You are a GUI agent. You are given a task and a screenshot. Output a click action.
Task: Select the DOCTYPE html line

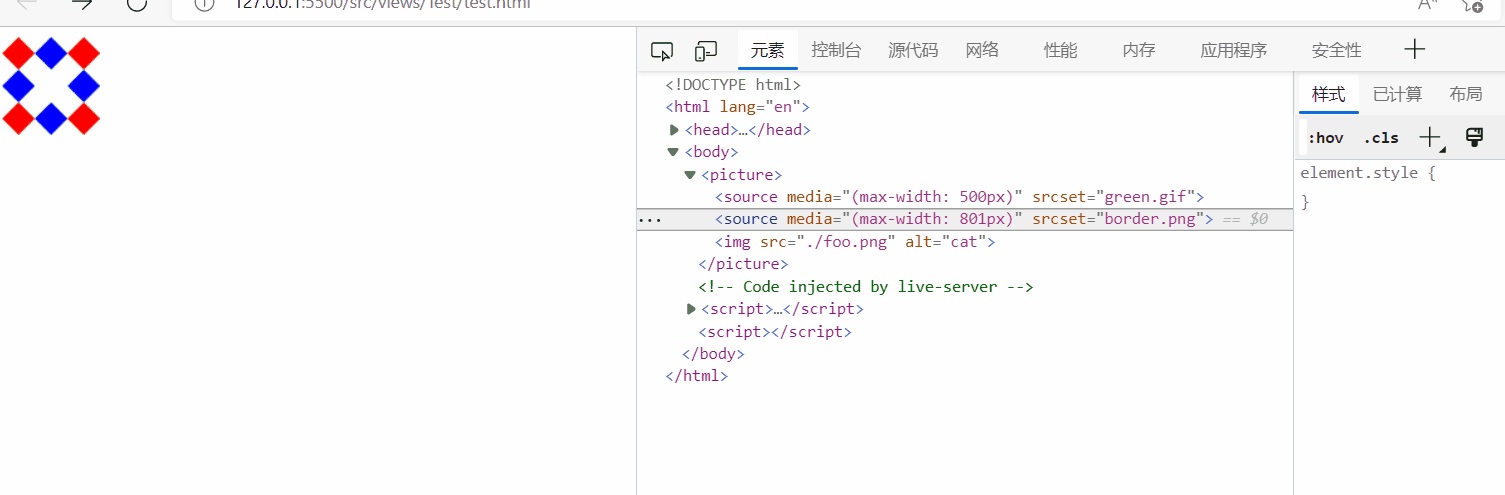tap(733, 85)
